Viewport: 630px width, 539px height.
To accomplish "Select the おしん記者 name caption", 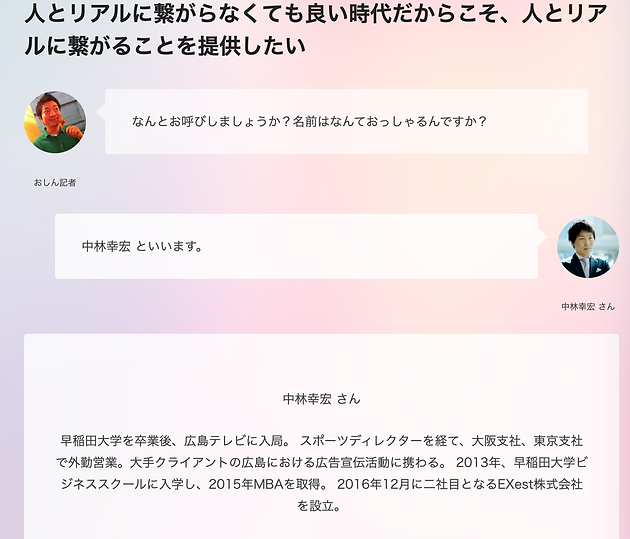I will [55, 183].
